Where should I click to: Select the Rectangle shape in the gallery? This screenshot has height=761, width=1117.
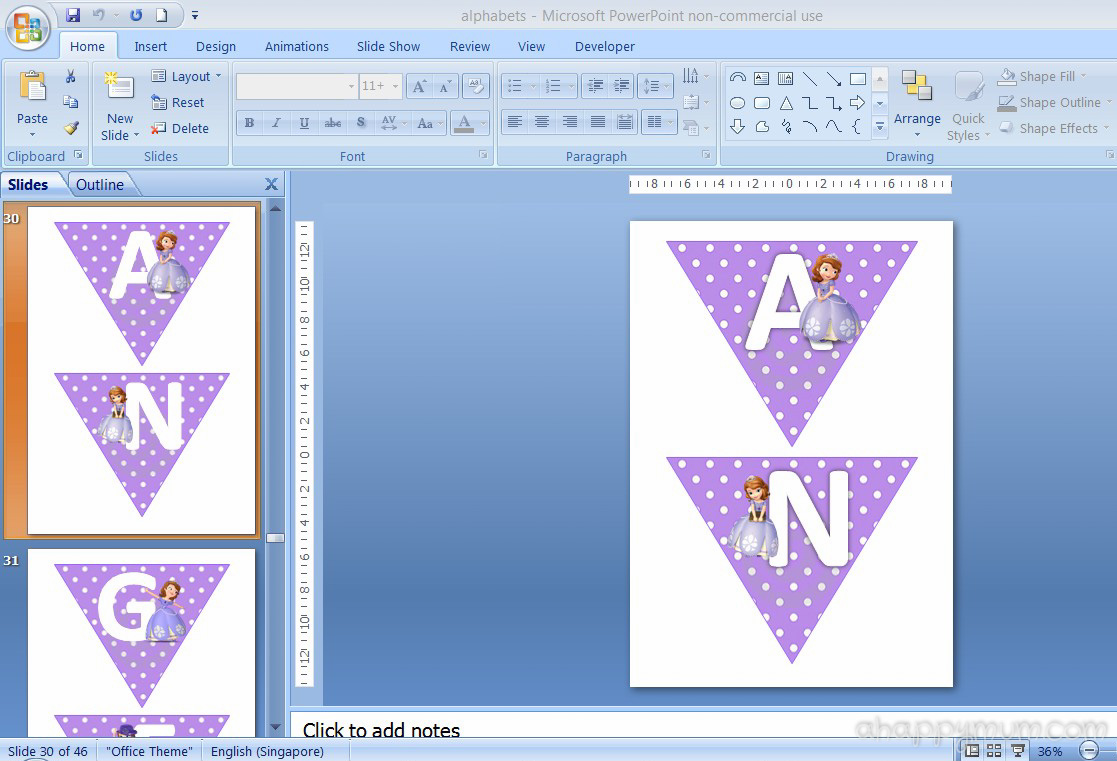(x=858, y=78)
